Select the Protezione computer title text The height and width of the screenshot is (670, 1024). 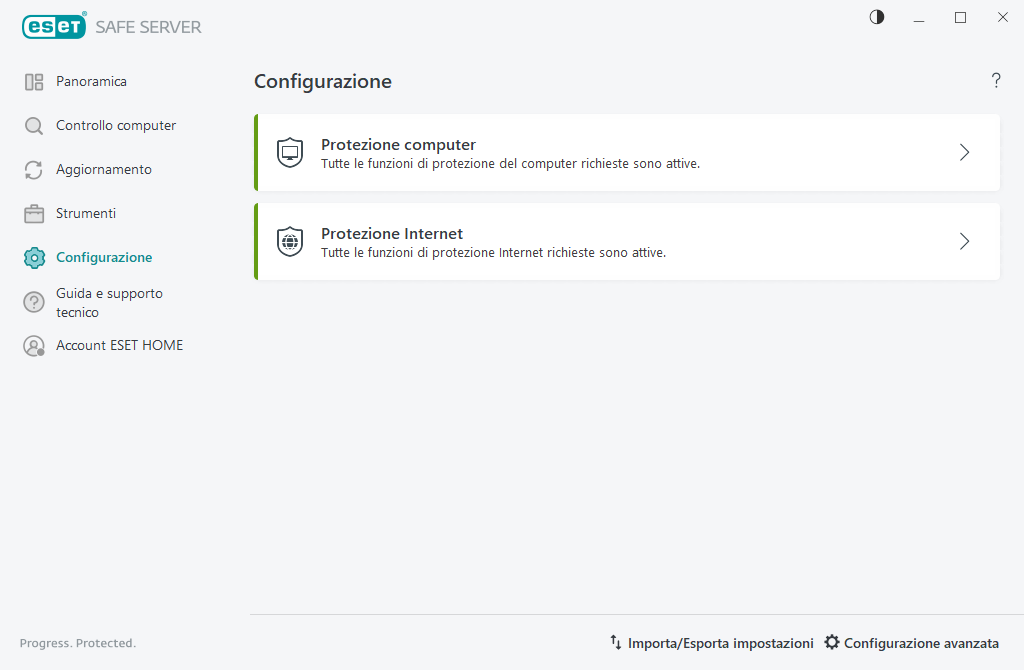[x=398, y=145]
